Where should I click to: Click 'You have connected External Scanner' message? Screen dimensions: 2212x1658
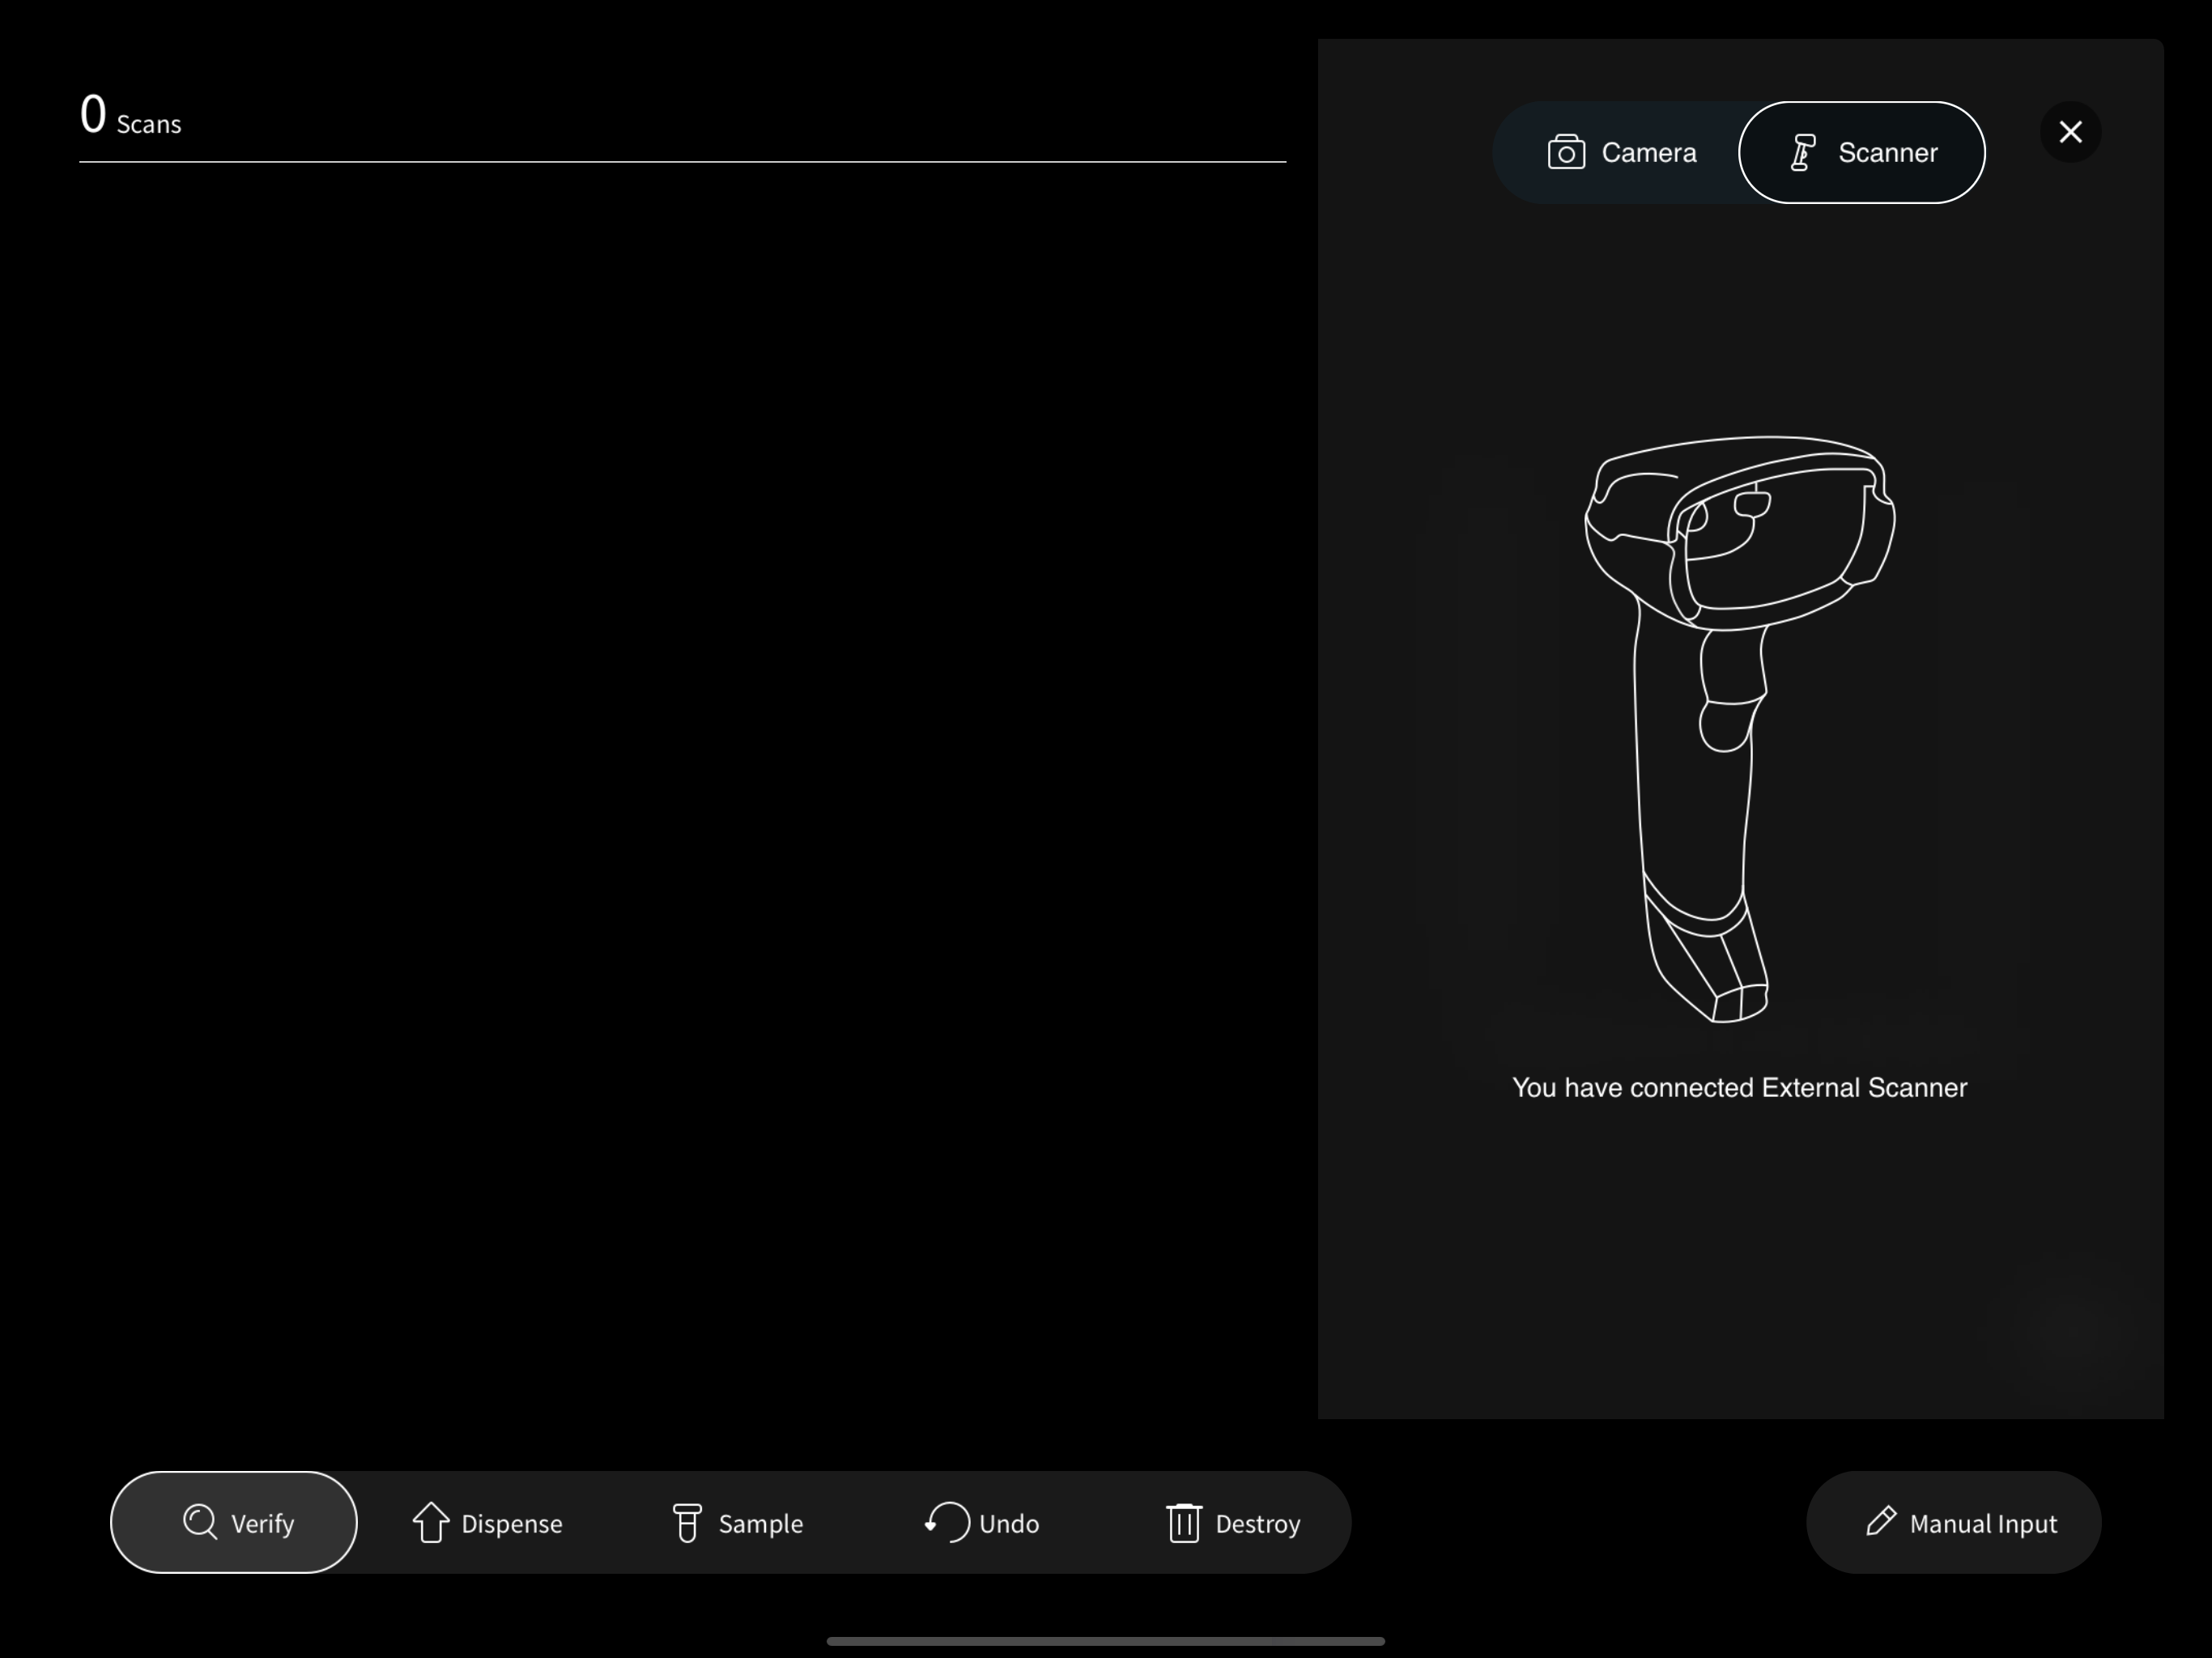(x=1739, y=1087)
